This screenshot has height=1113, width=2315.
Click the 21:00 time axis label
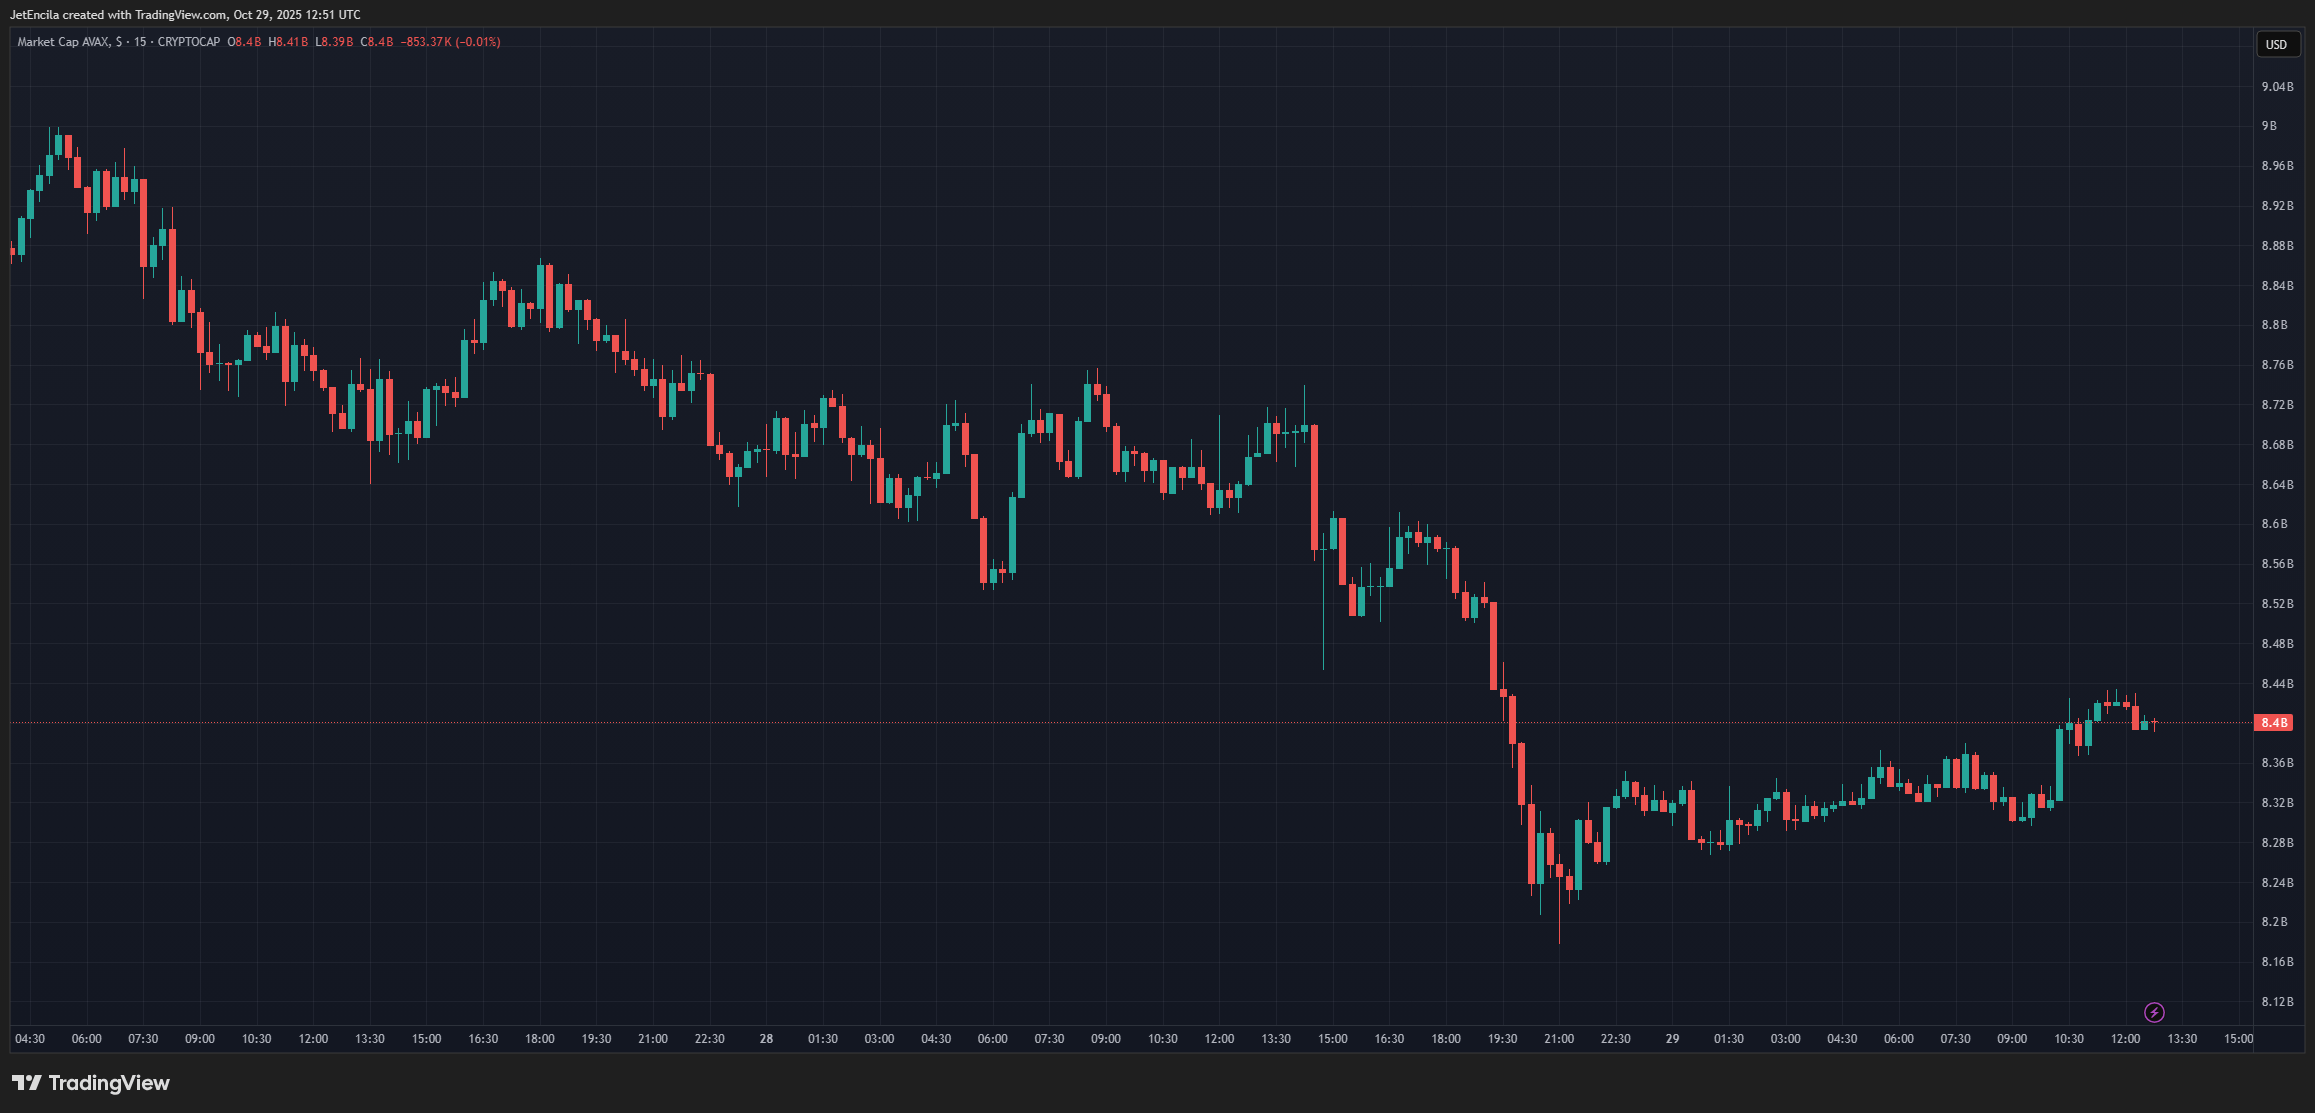point(1559,1039)
